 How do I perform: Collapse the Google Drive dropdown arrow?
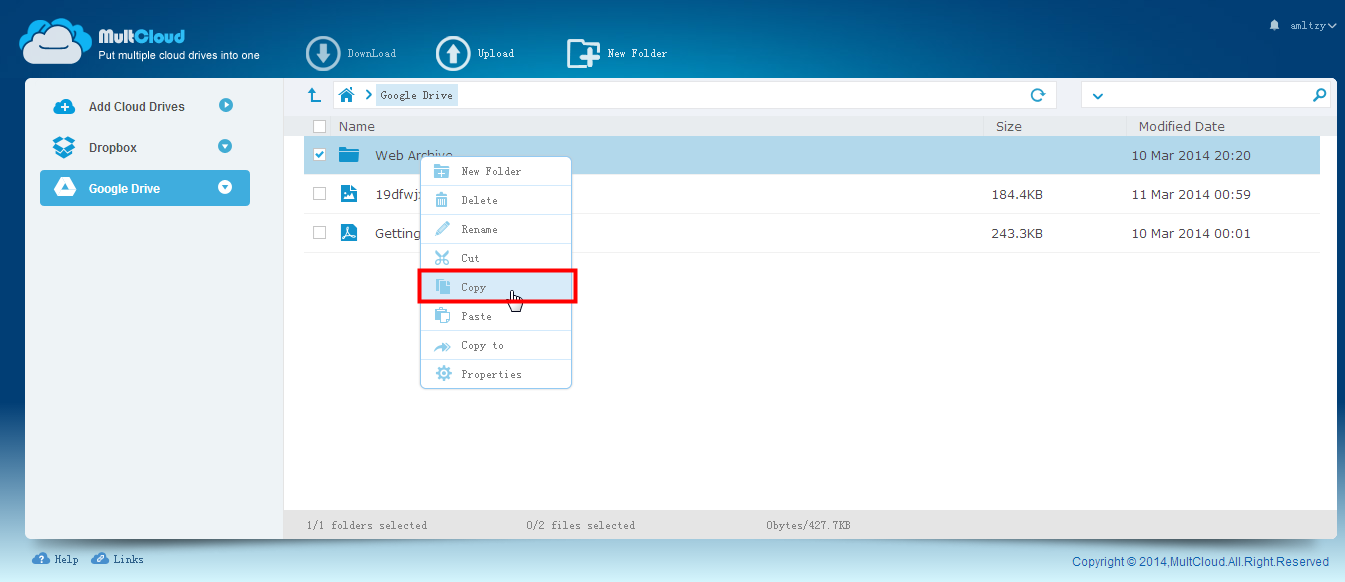(225, 187)
